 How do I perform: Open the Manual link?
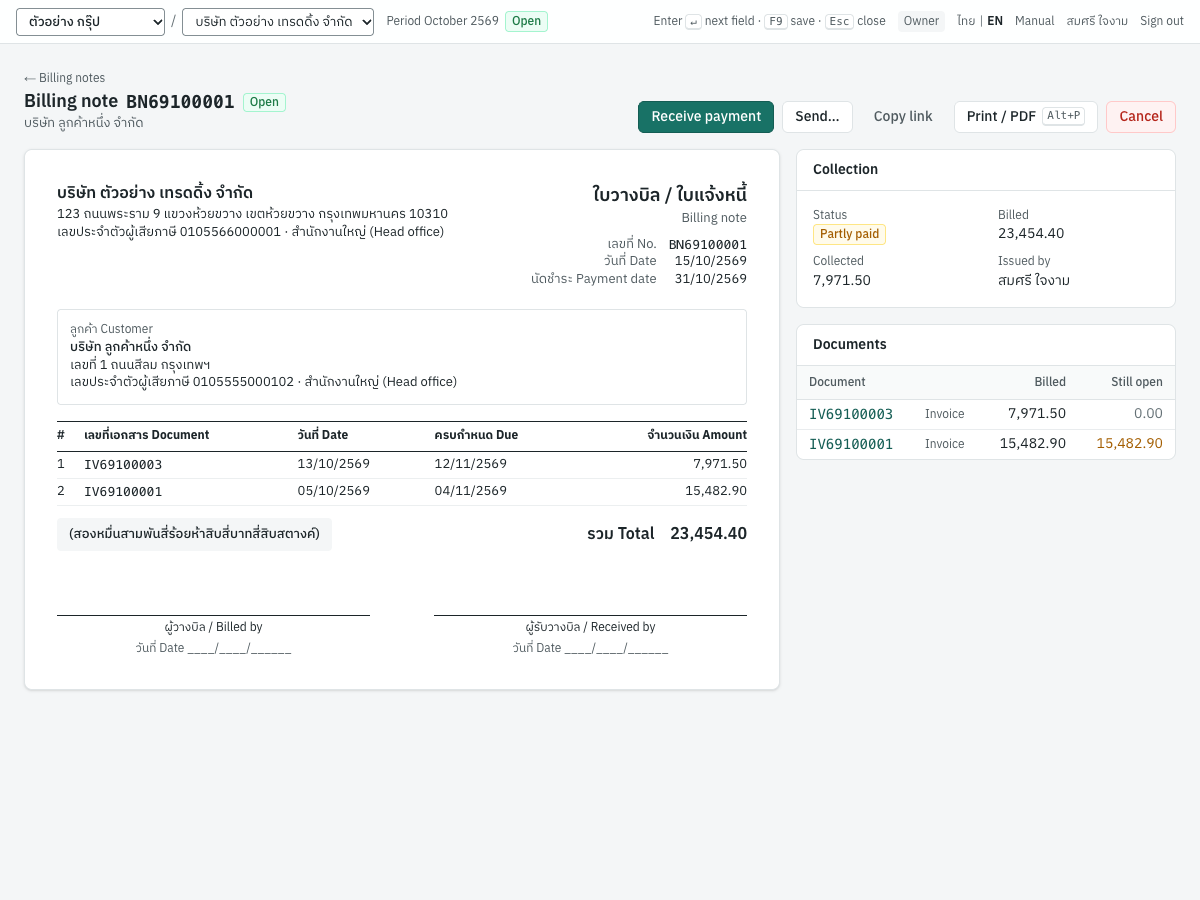pyautogui.click(x=1034, y=21)
